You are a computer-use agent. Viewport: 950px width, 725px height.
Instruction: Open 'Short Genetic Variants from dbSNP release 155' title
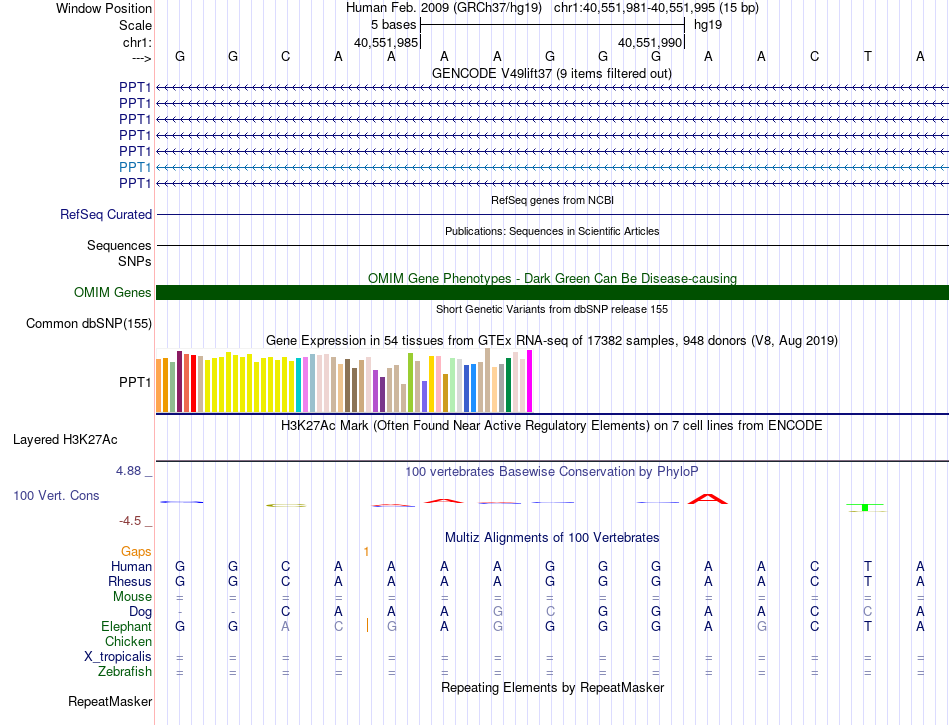552,309
